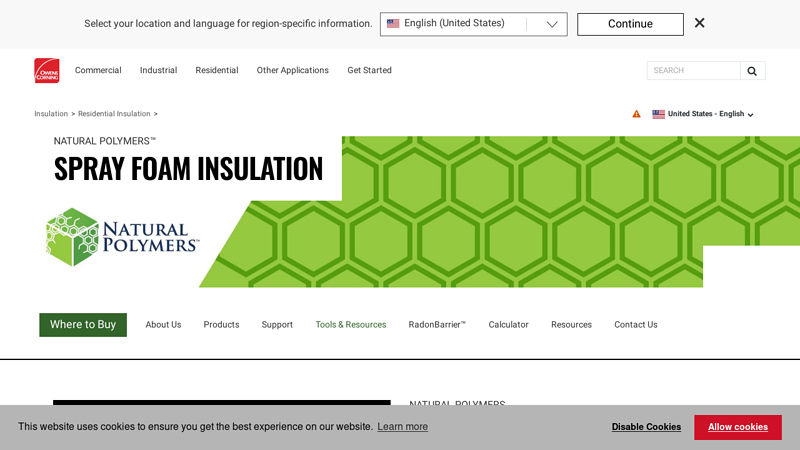Open the Calculator tab
The width and height of the screenshot is (800, 450).
tap(509, 324)
